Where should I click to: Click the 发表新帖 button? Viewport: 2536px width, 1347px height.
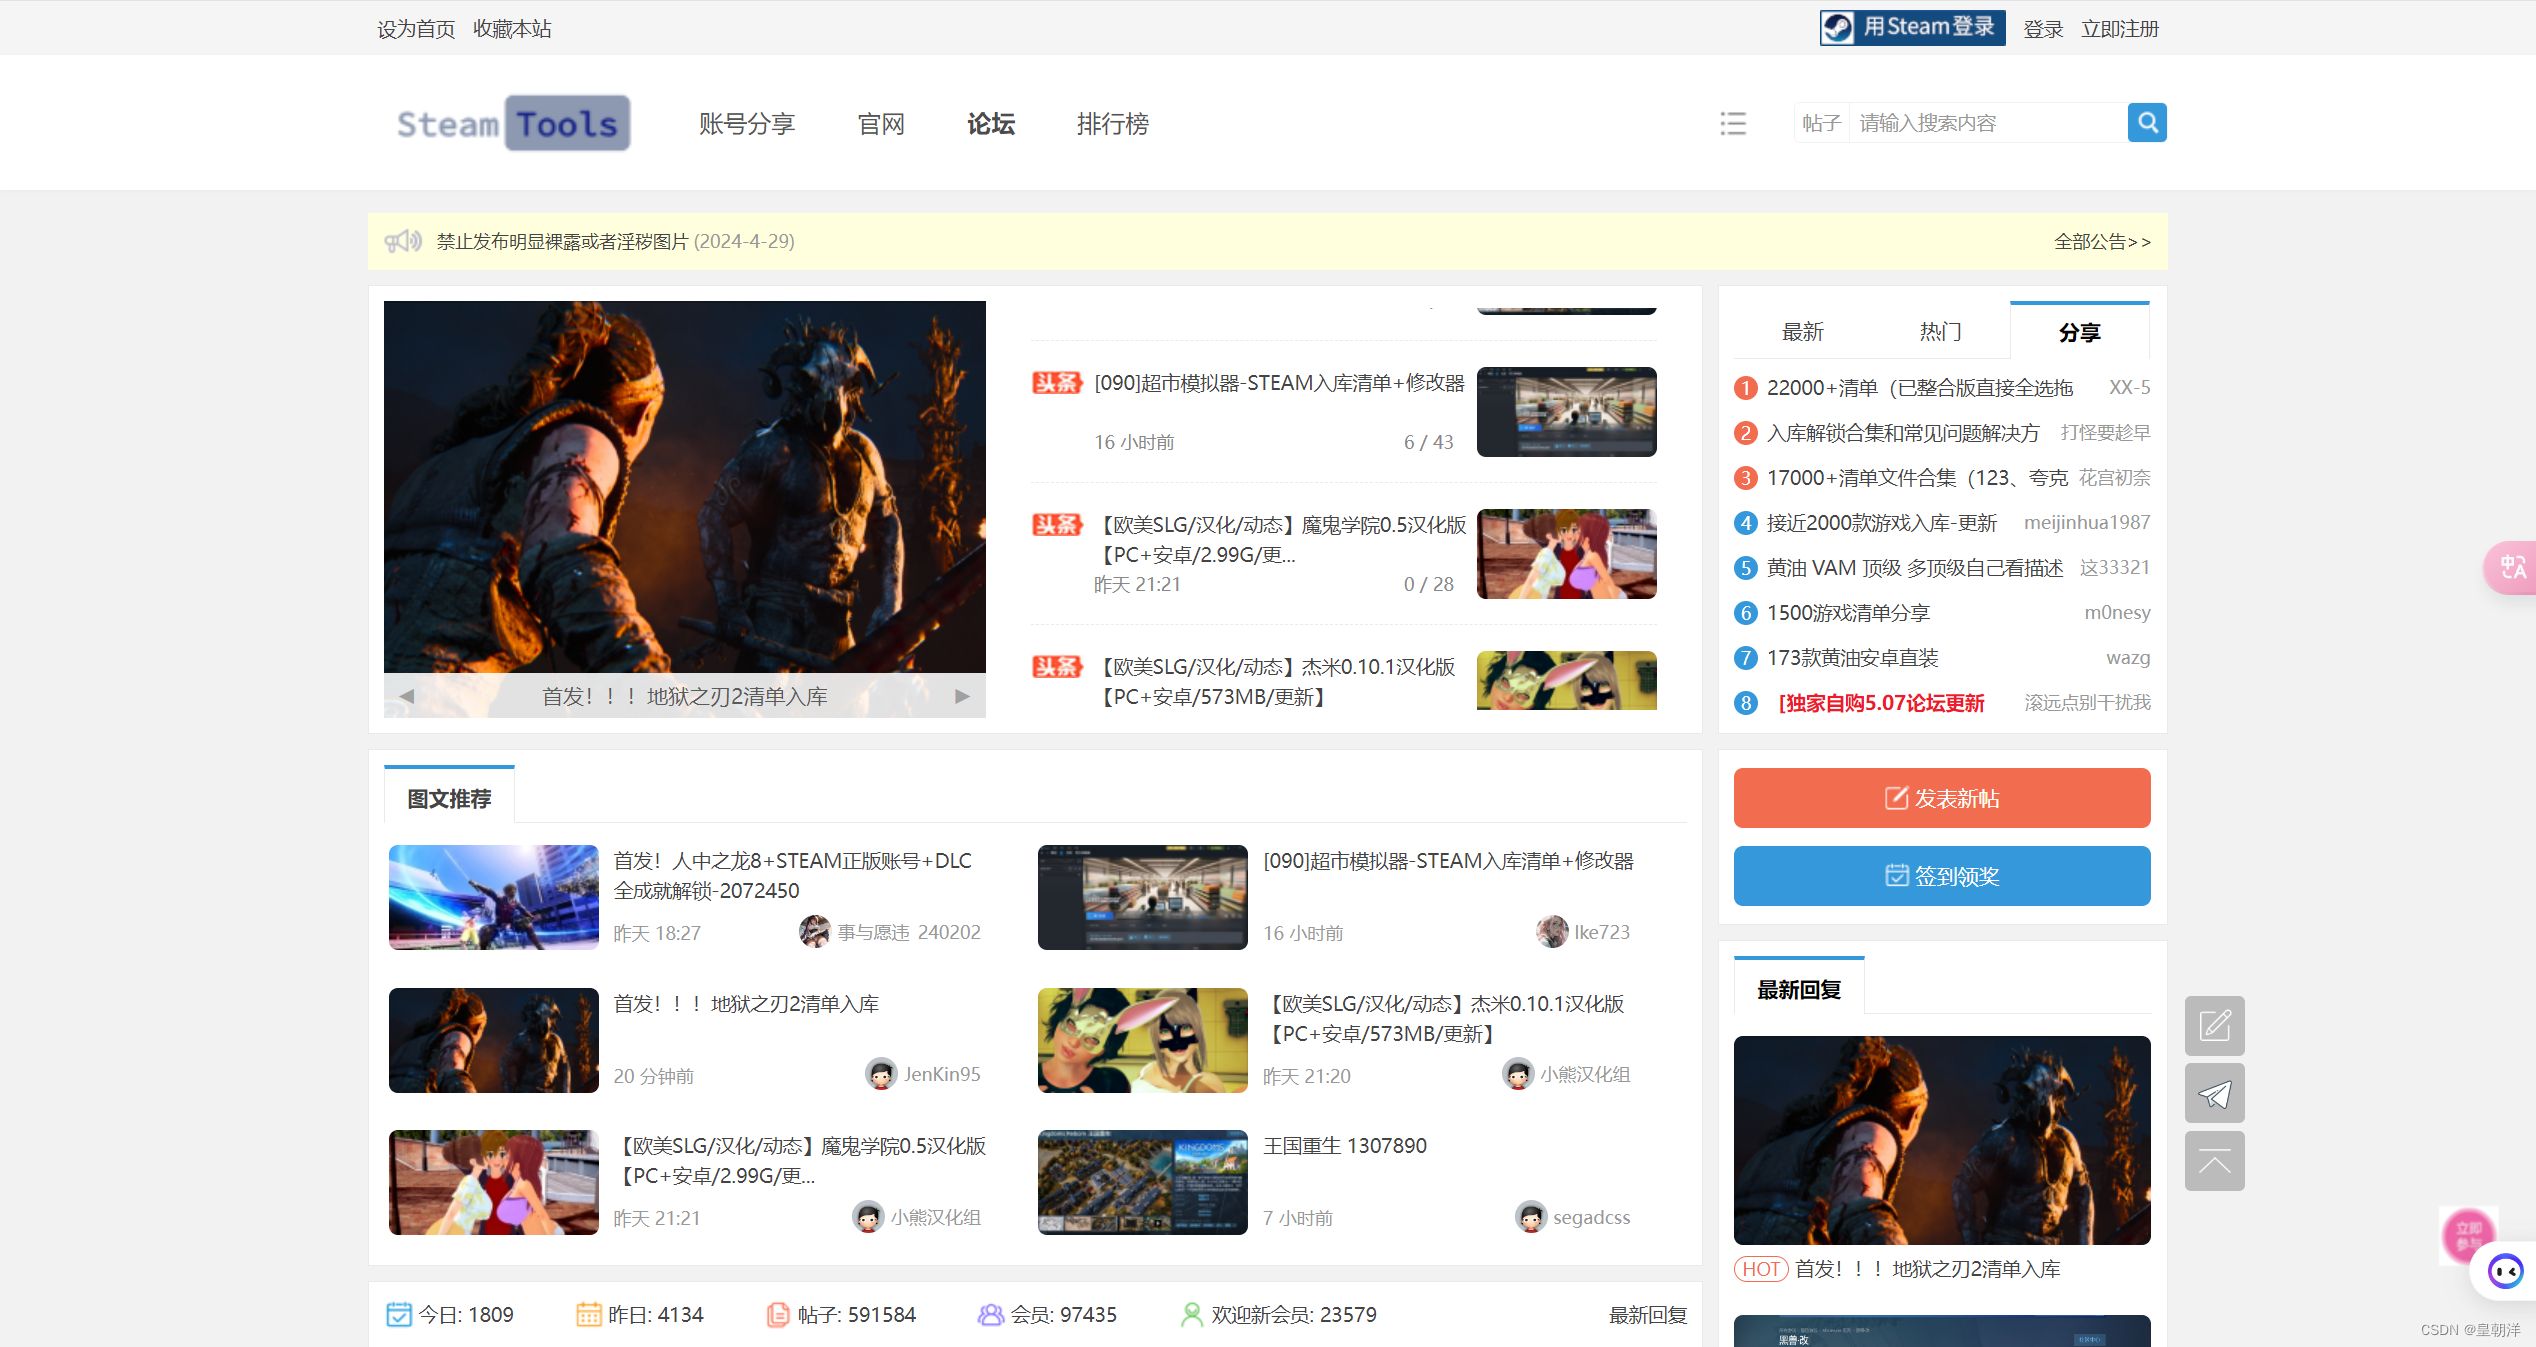(1941, 798)
